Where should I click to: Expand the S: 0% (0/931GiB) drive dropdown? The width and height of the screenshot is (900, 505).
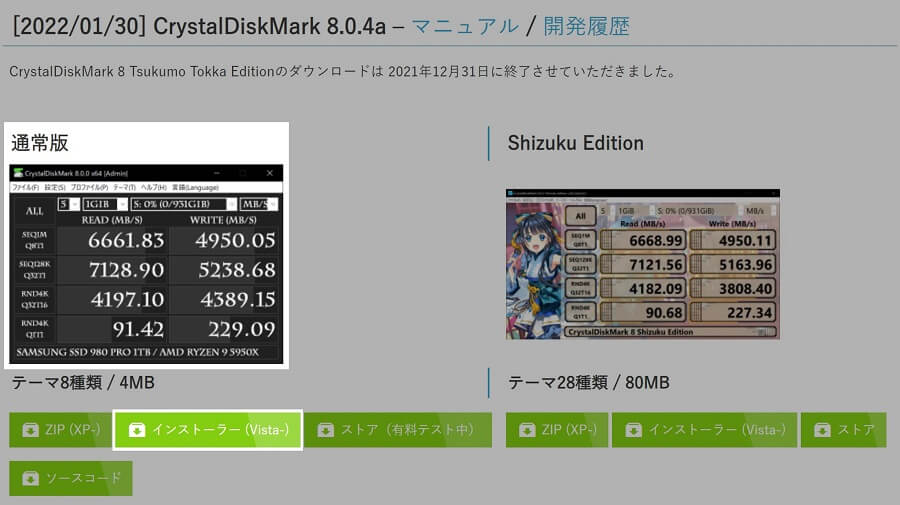pyautogui.click(x=184, y=204)
